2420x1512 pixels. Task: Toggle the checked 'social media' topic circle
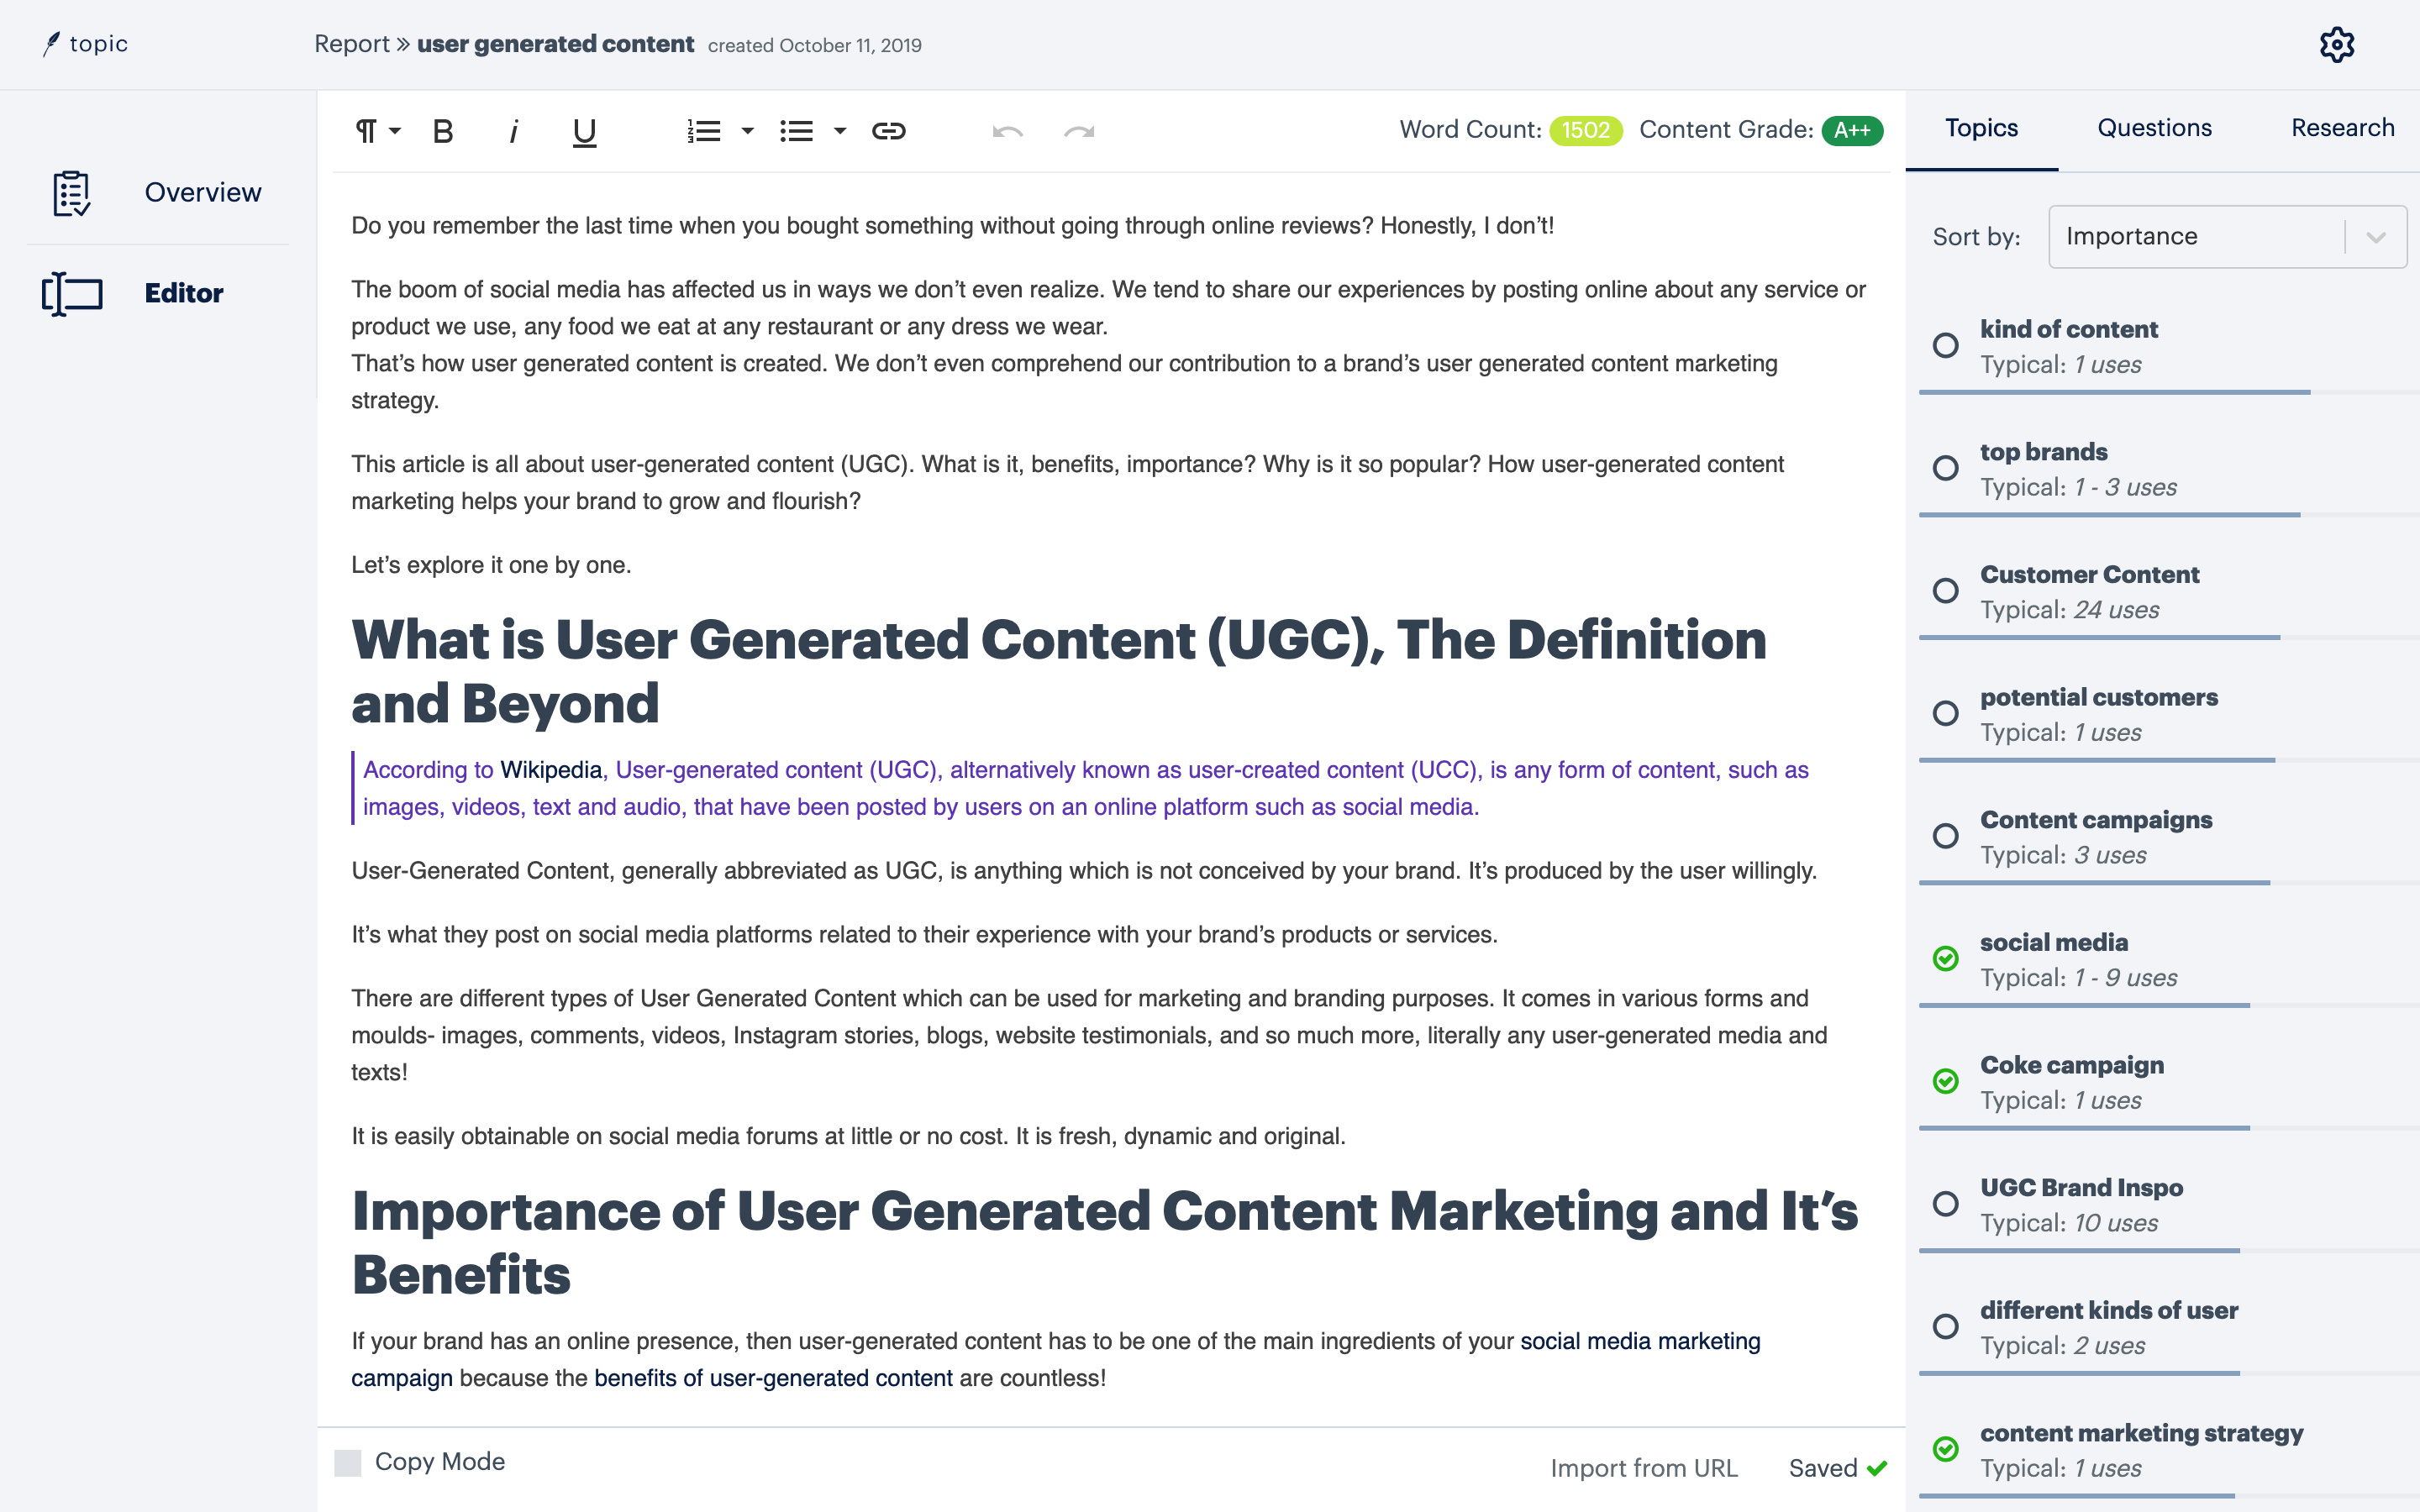point(1946,959)
